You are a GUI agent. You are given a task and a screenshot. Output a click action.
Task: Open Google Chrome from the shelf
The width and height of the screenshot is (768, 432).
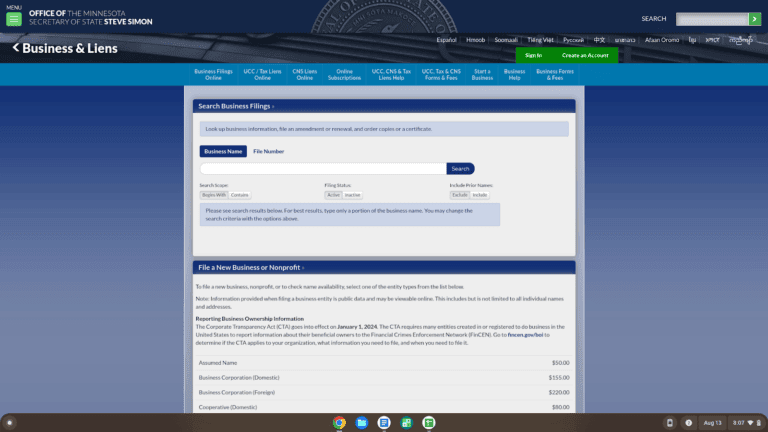(x=339, y=423)
